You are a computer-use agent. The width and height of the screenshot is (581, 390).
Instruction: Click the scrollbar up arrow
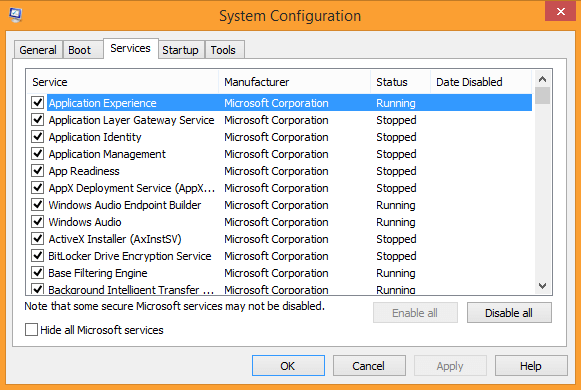coord(542,79)
